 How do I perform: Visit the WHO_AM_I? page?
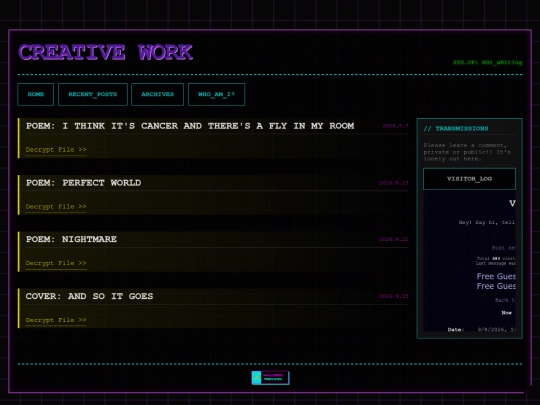(x=216, y=94)
